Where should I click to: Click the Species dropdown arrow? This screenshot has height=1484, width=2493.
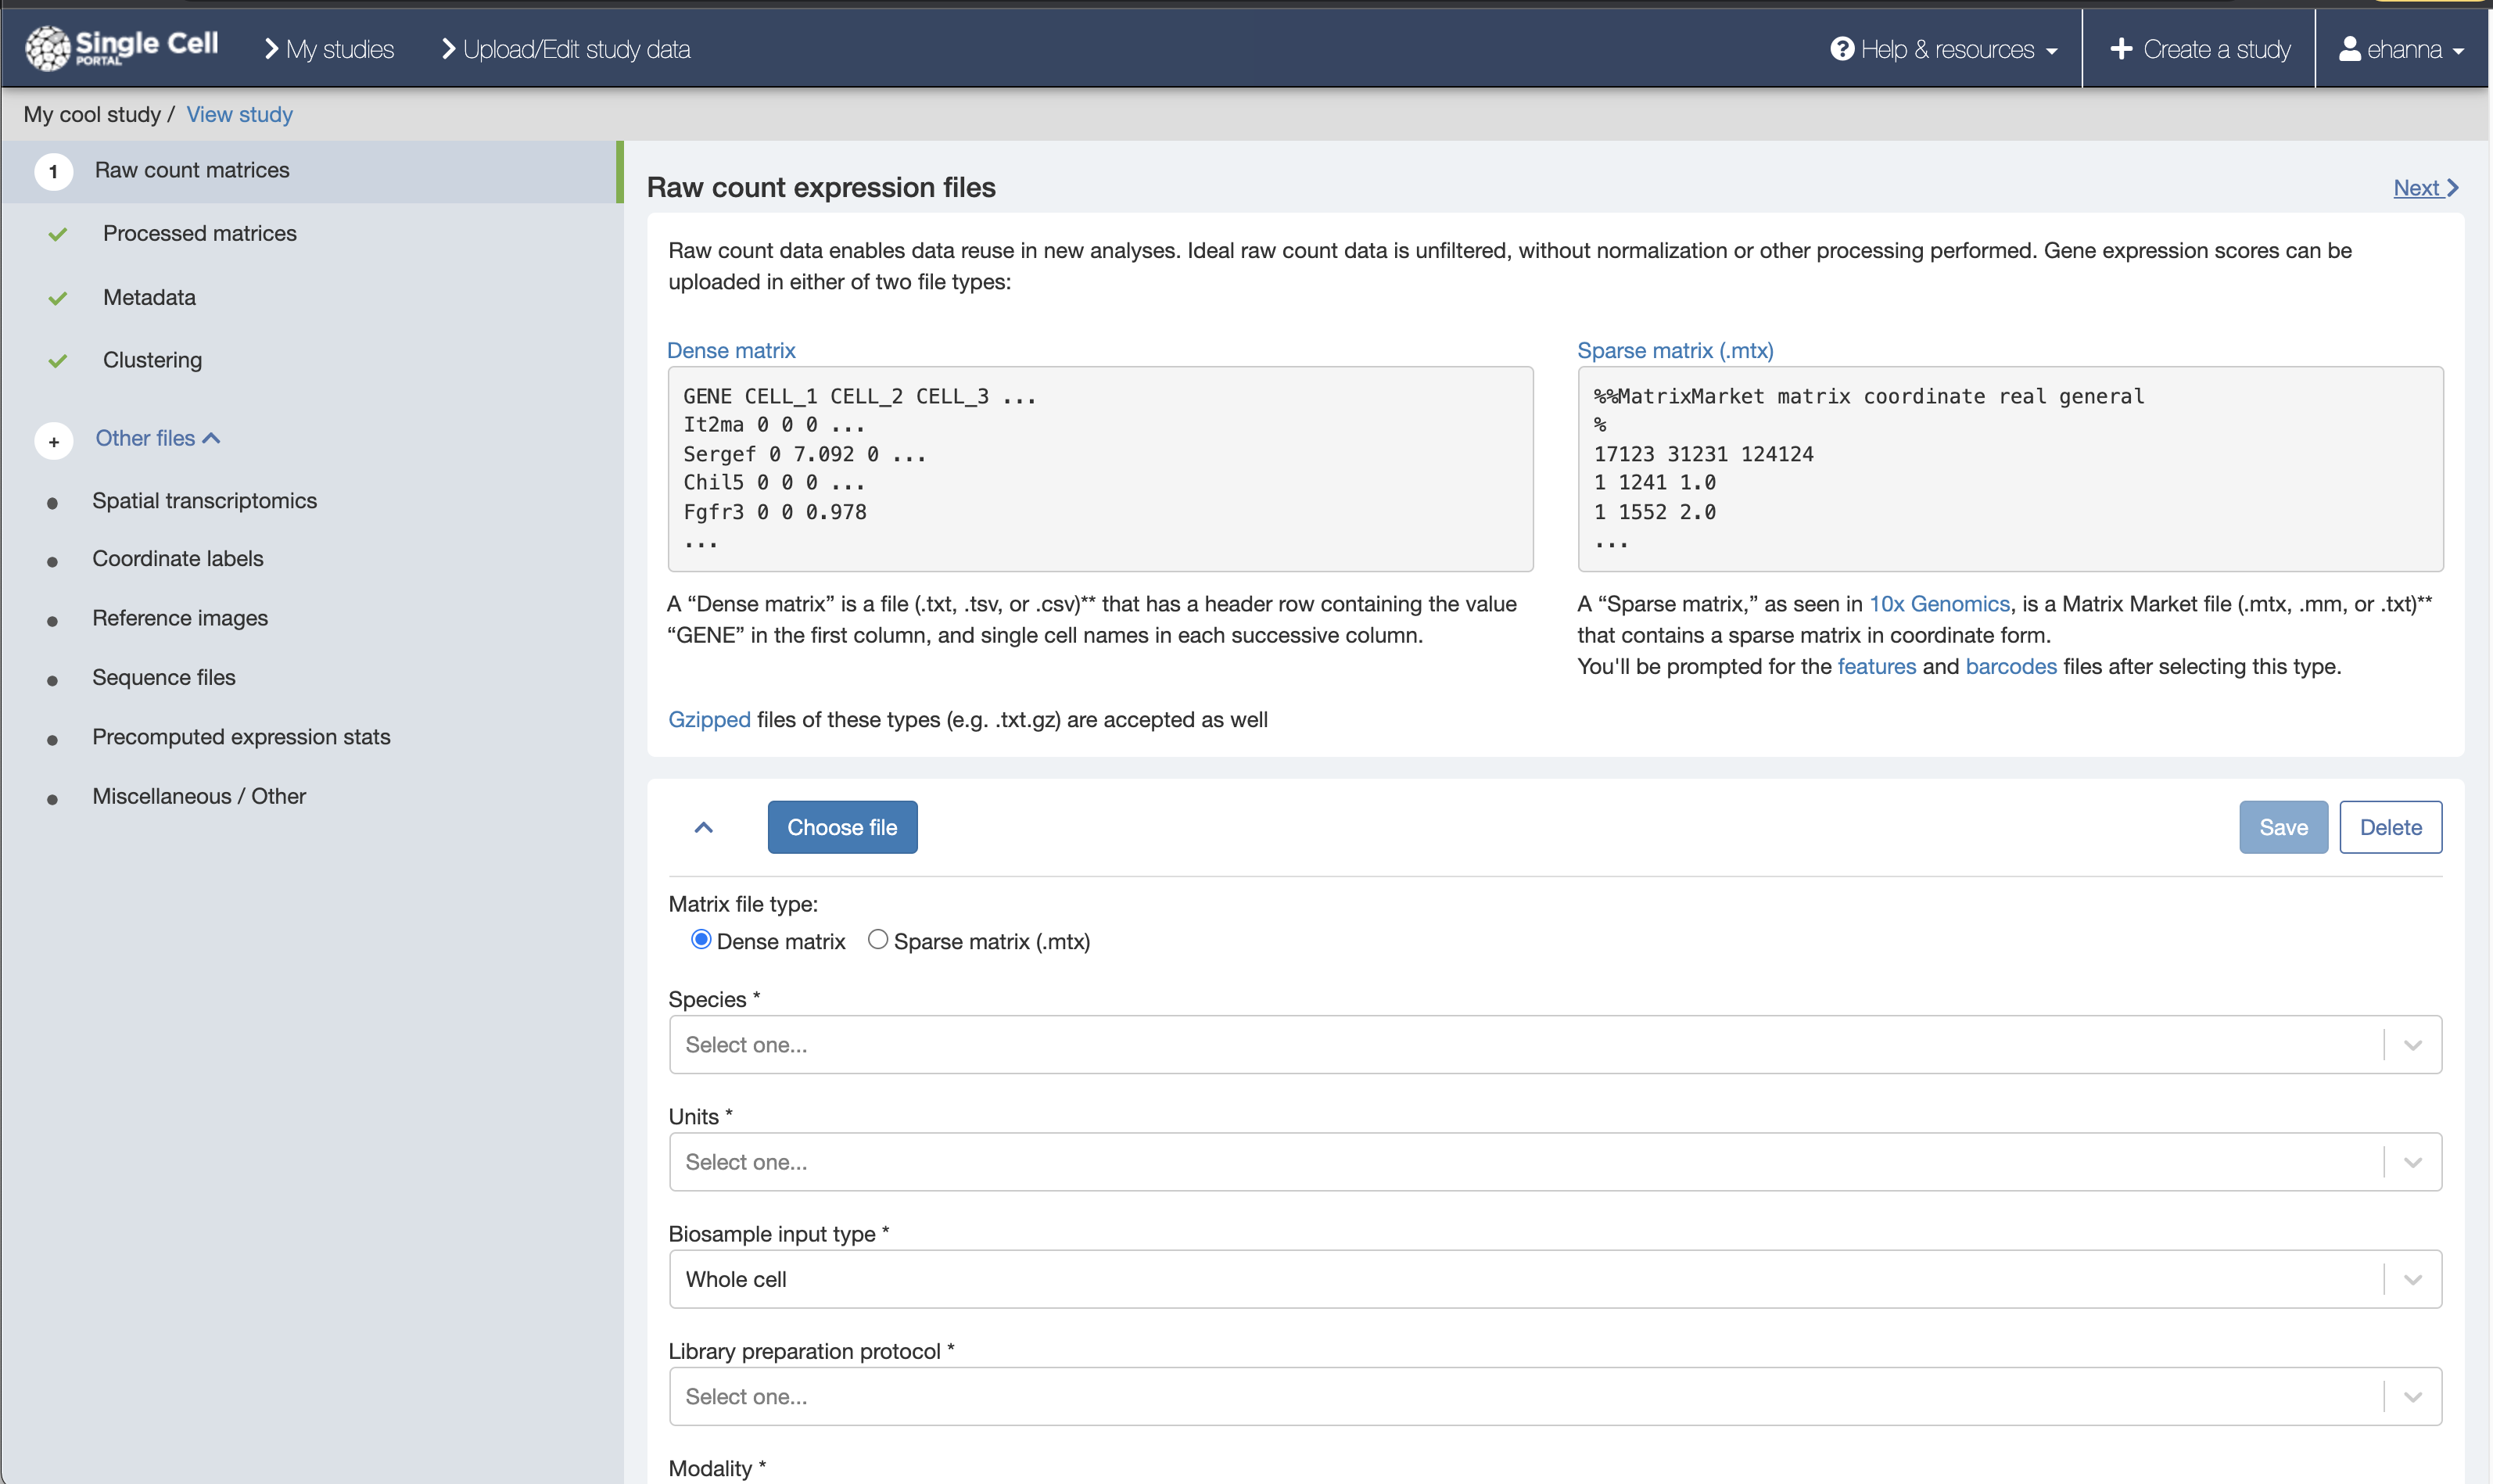(2413, 1045)
